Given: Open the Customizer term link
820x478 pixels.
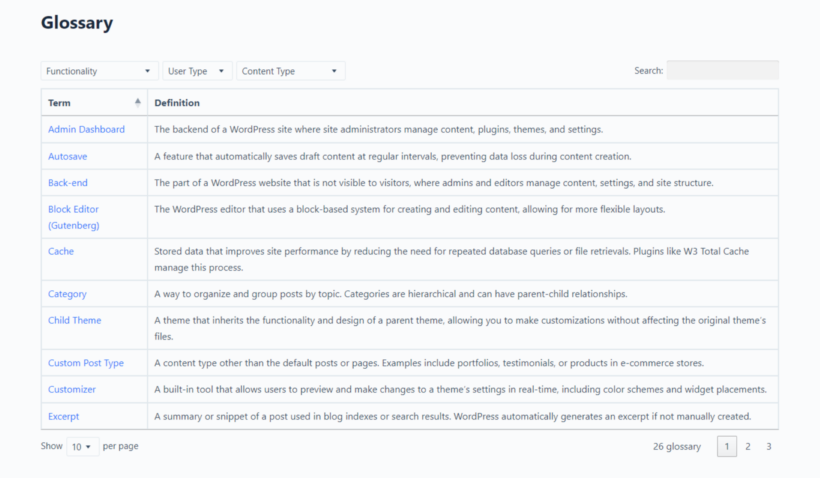Looking at the screenshot, I should [72, 389].
